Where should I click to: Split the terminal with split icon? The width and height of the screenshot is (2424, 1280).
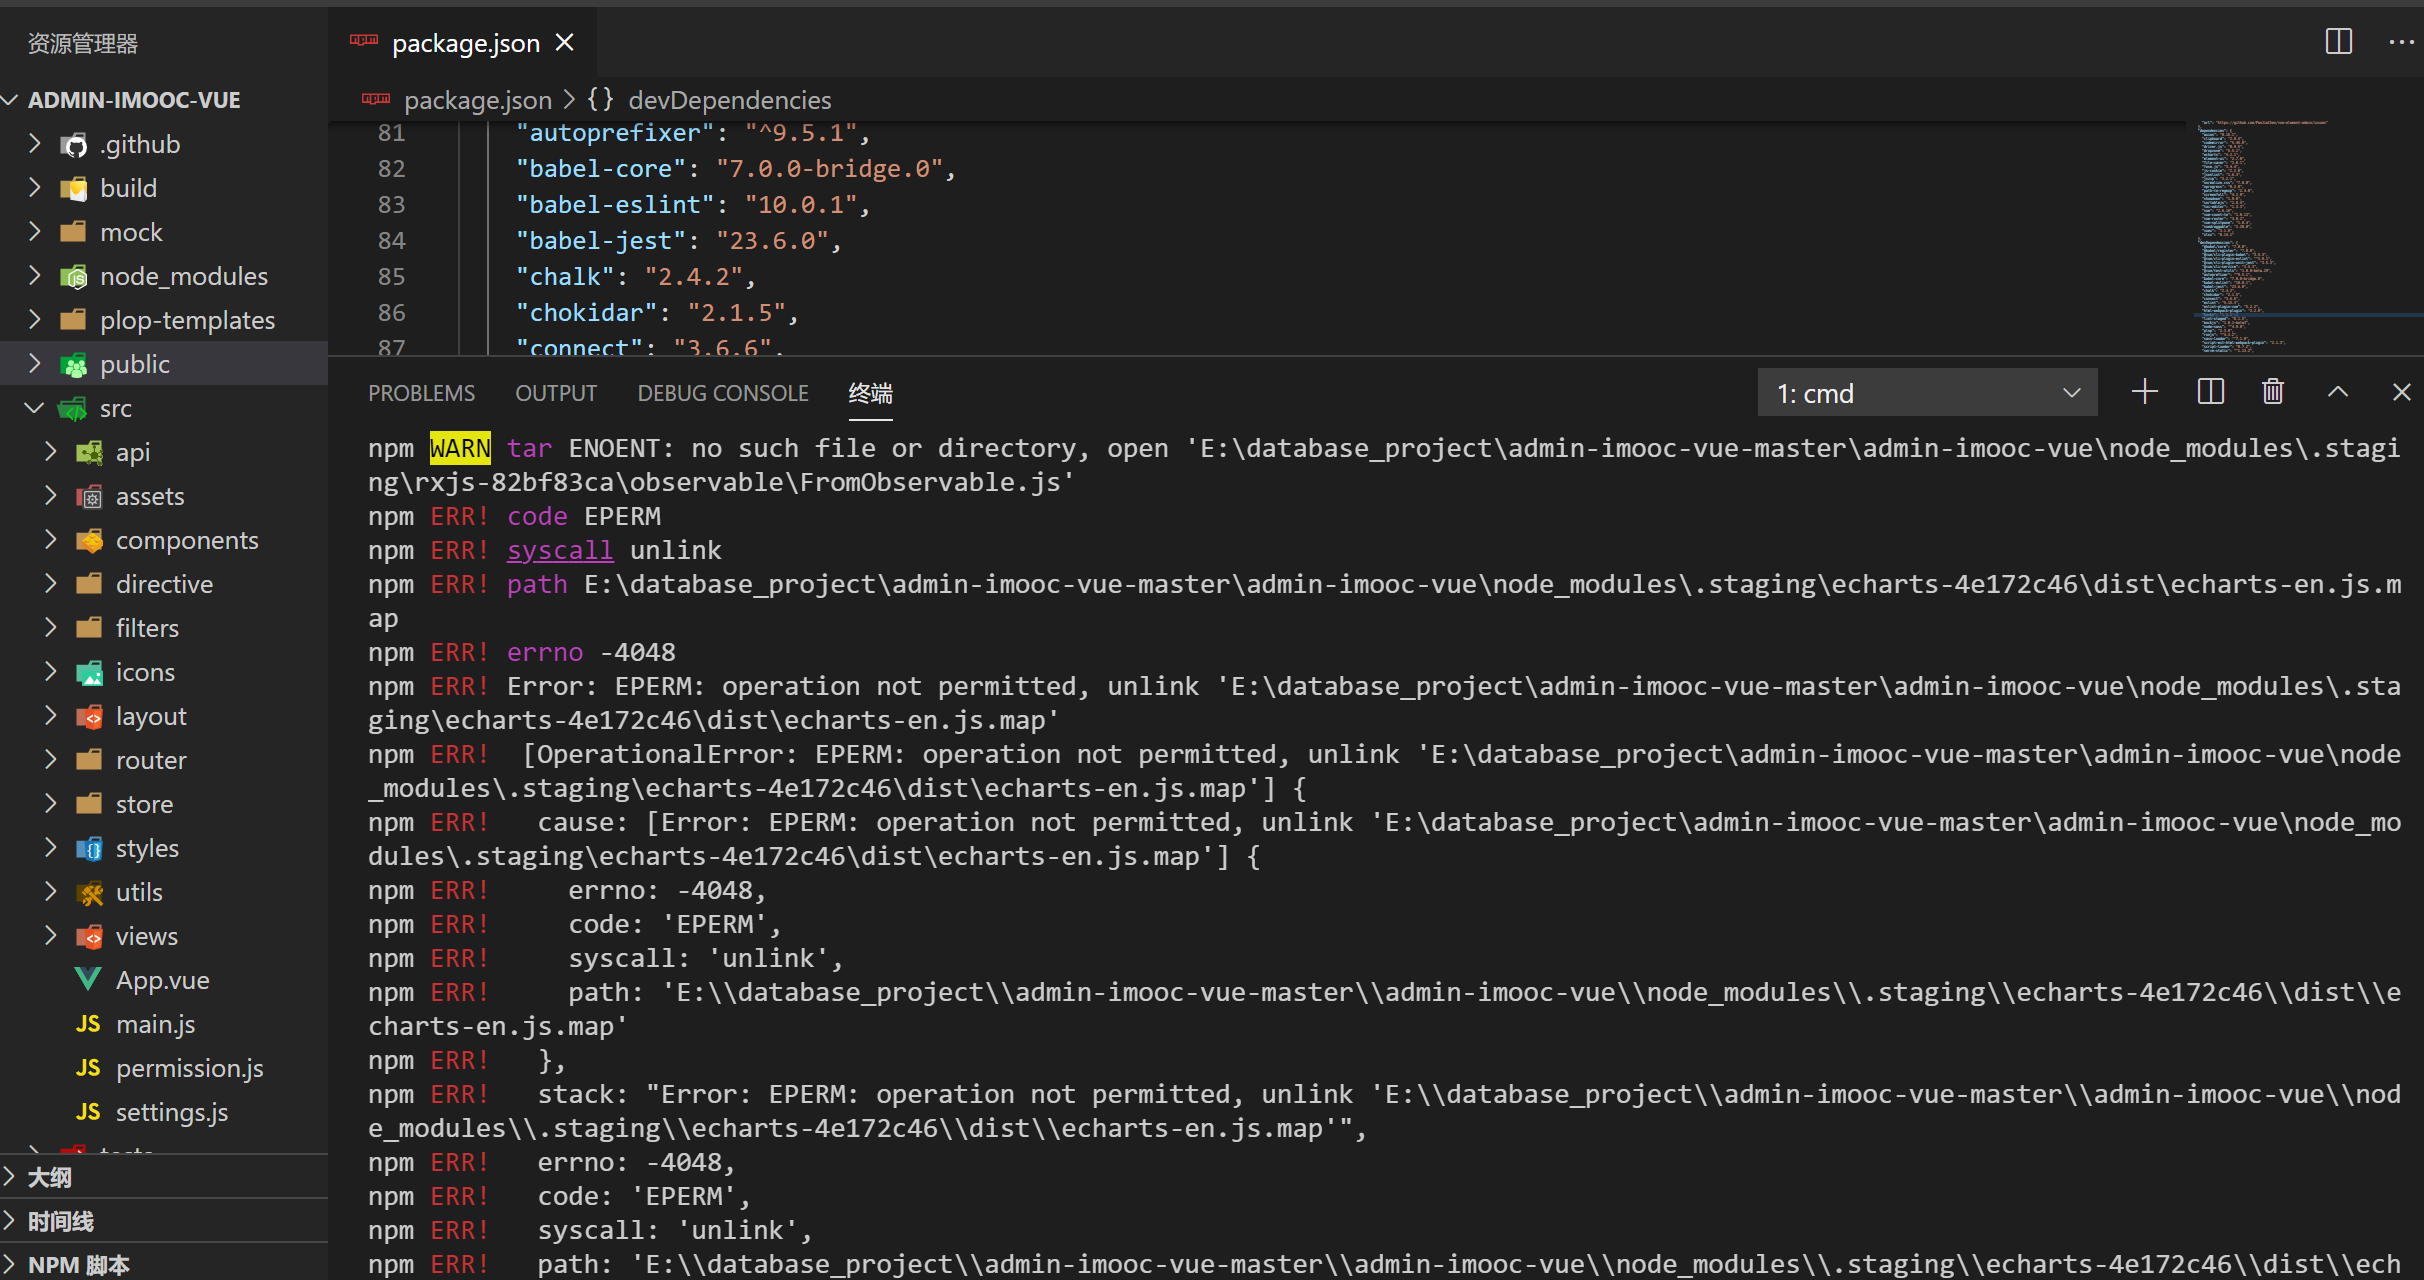pos(2210,392)
